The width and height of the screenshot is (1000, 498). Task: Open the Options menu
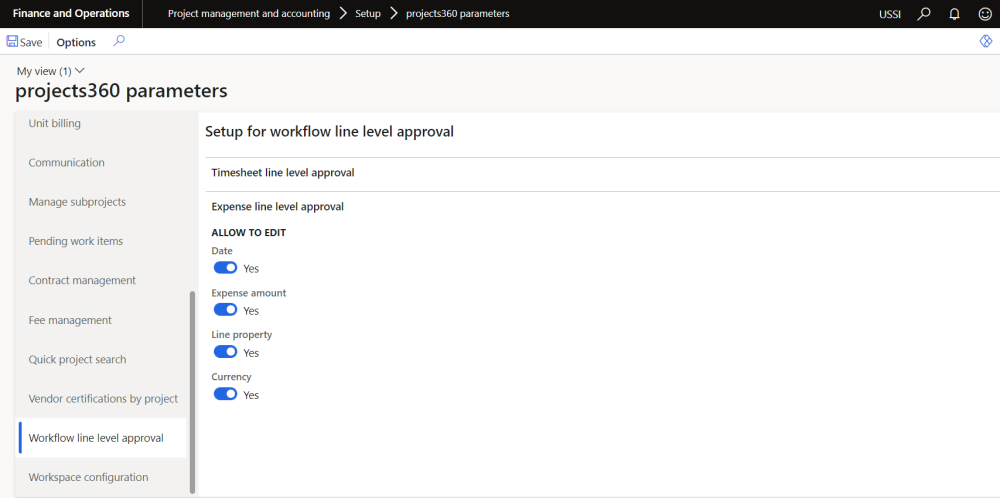point(76,42)
